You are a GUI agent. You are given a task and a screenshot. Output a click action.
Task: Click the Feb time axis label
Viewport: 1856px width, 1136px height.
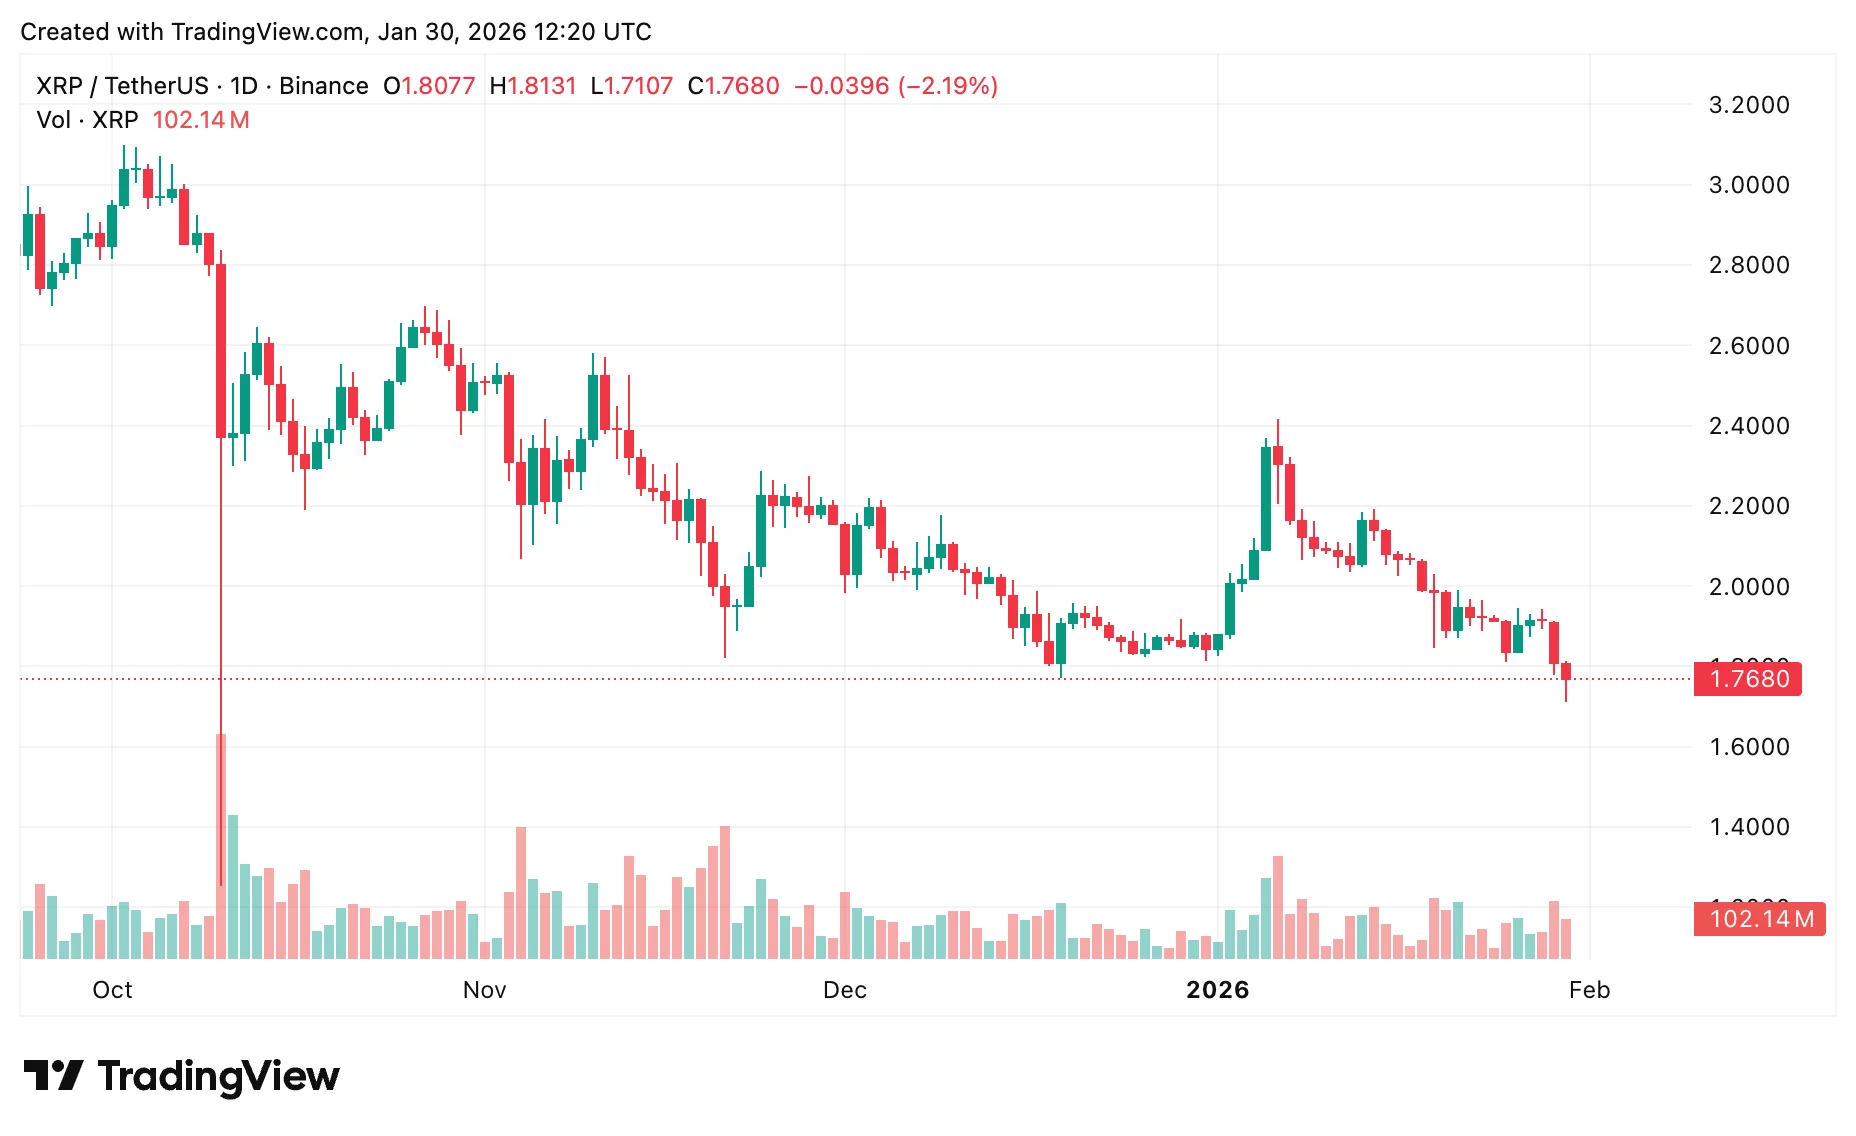click(1589, 990)
